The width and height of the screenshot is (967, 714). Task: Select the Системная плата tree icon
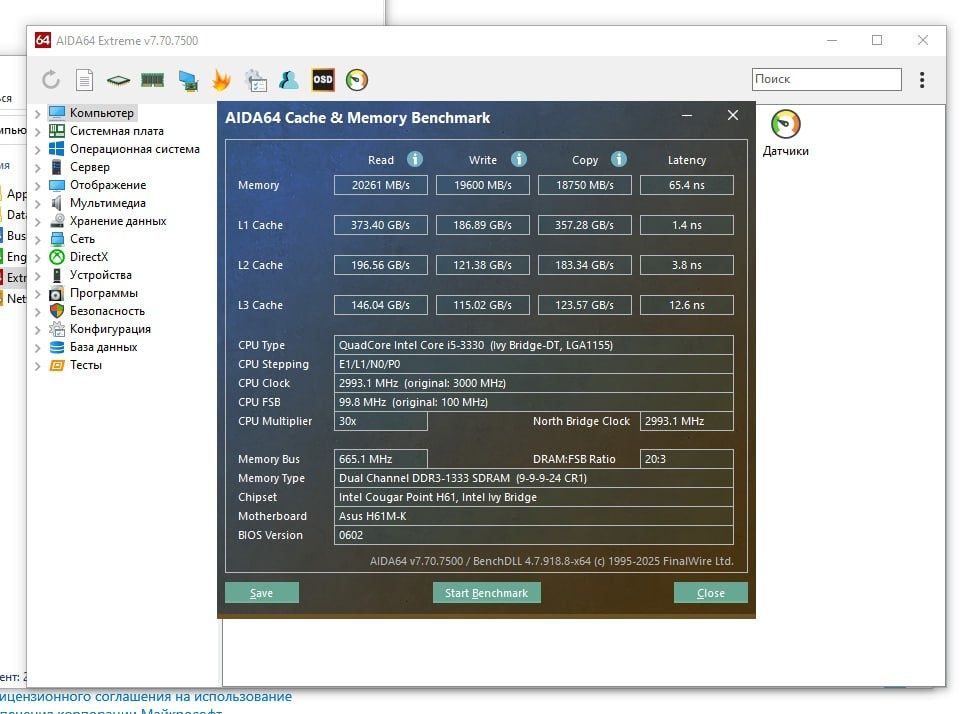tap(57, 131)
